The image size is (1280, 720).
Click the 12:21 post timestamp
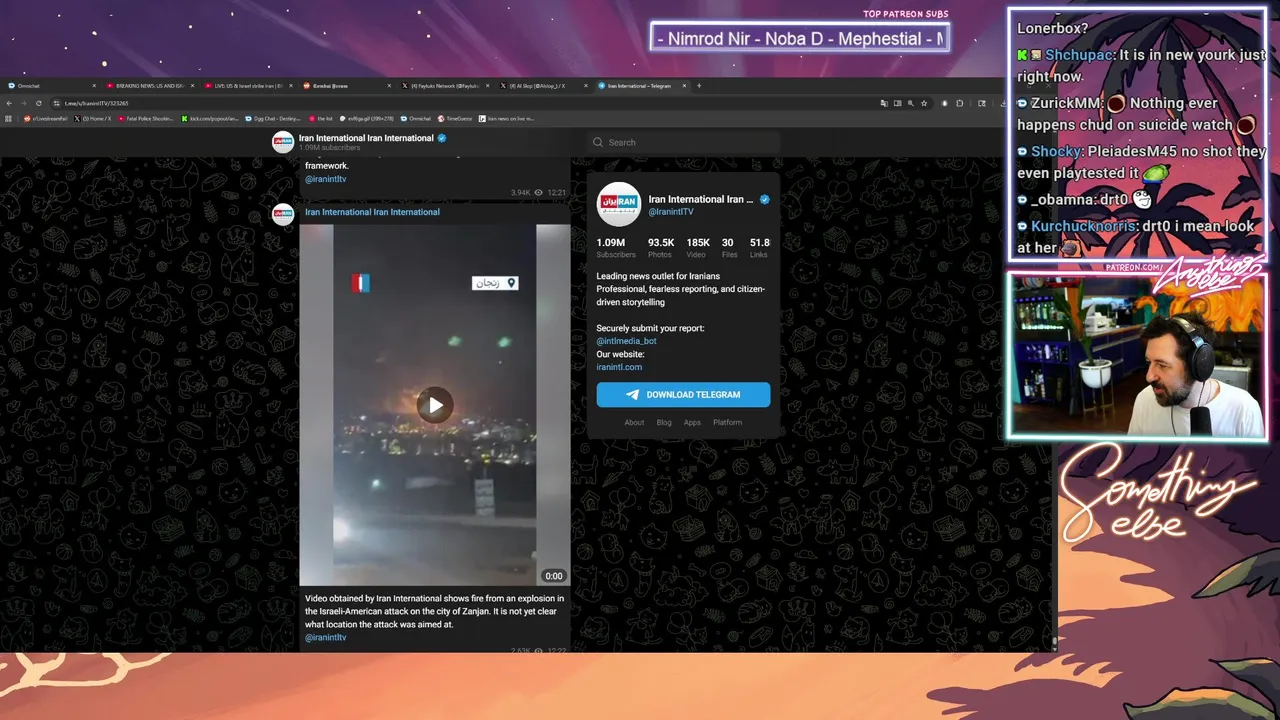click(x=557, y=192)
